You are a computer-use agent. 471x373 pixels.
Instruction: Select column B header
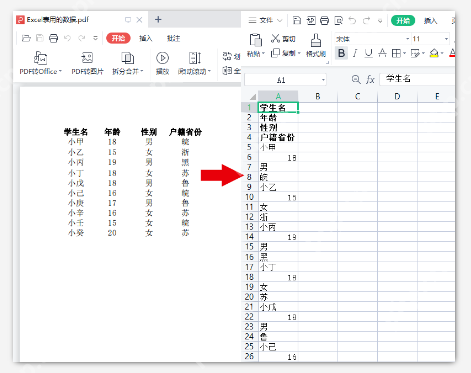(x=318, y=96)
